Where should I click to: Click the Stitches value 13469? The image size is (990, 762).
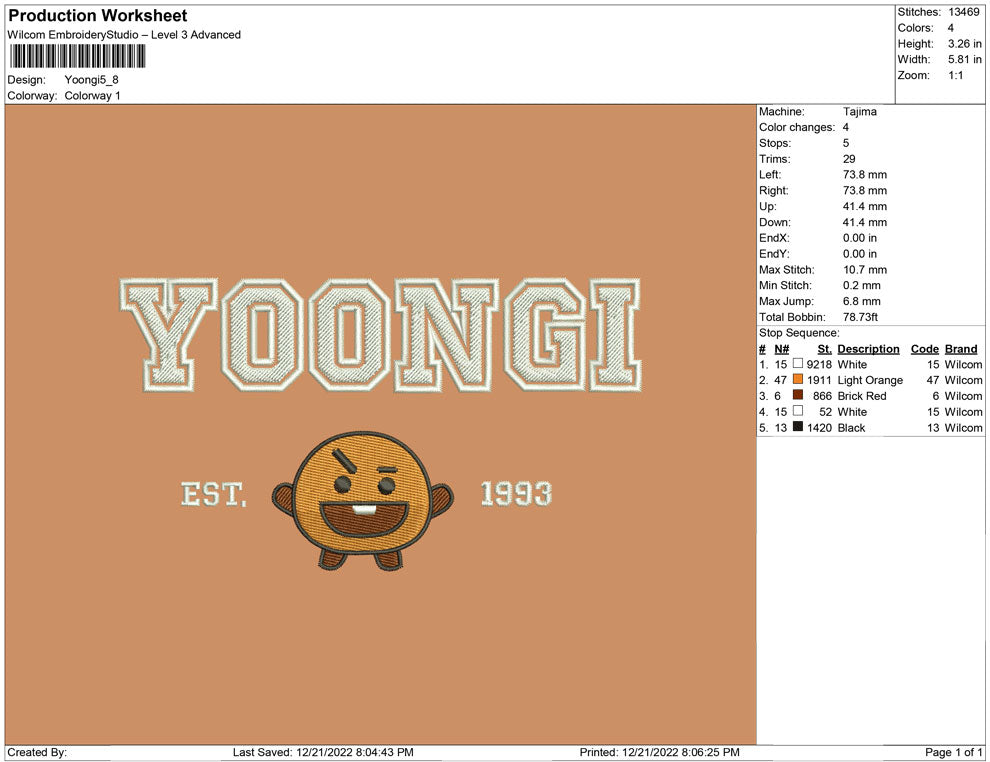tap(963, 12)
